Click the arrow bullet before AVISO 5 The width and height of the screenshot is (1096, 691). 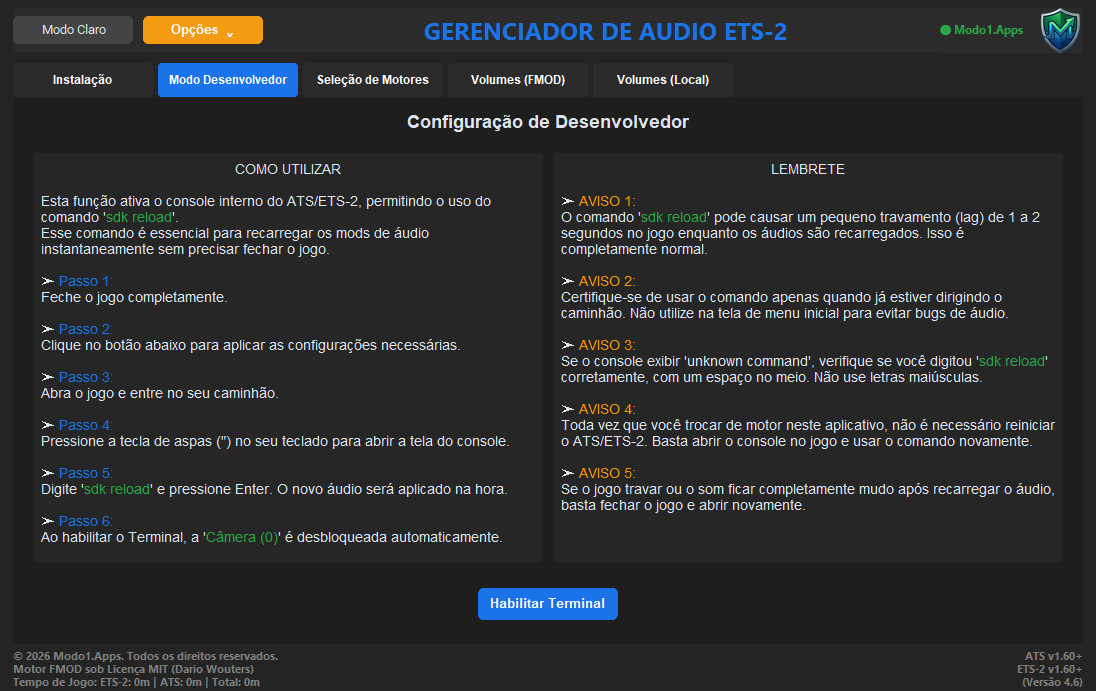click(x=568, y=473)
